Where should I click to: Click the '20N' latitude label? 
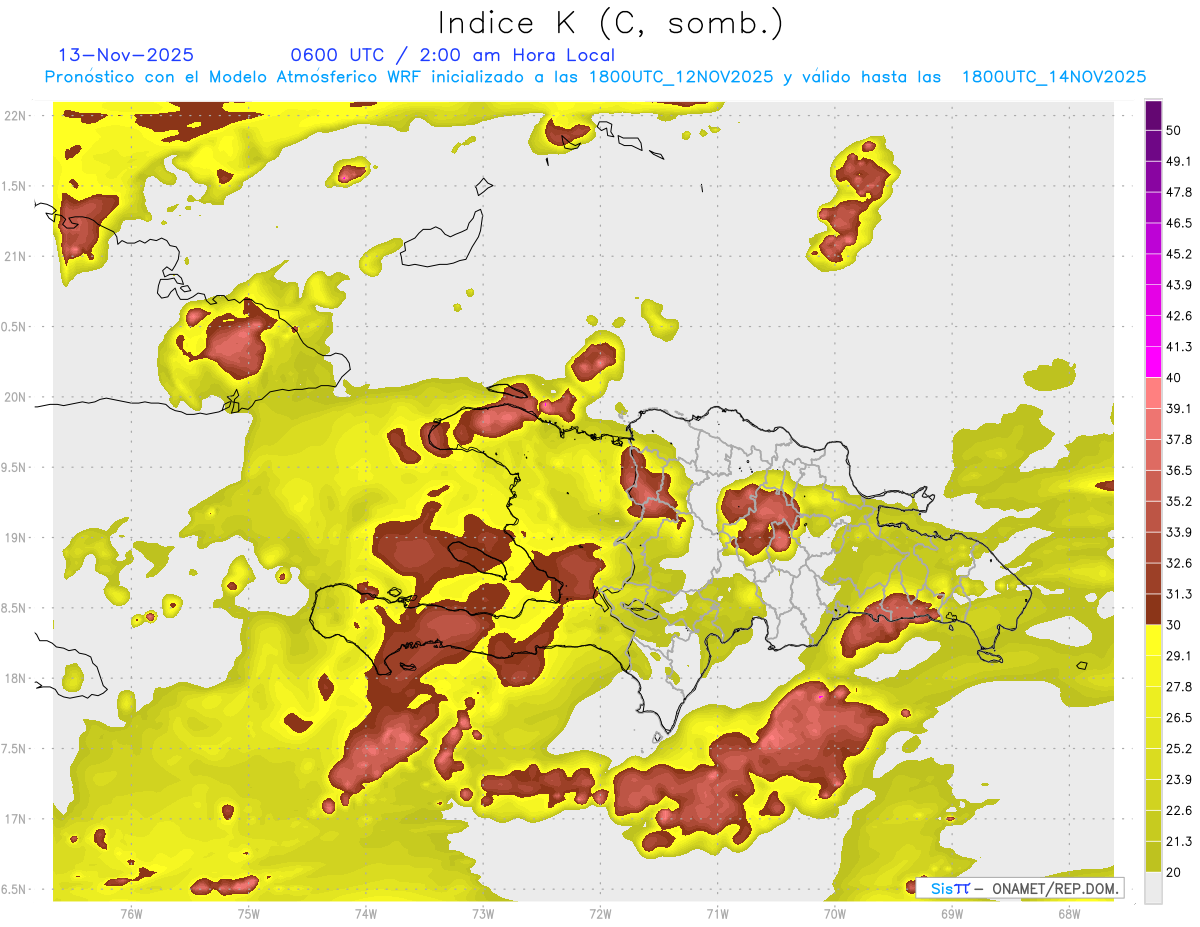coord(17,397)
